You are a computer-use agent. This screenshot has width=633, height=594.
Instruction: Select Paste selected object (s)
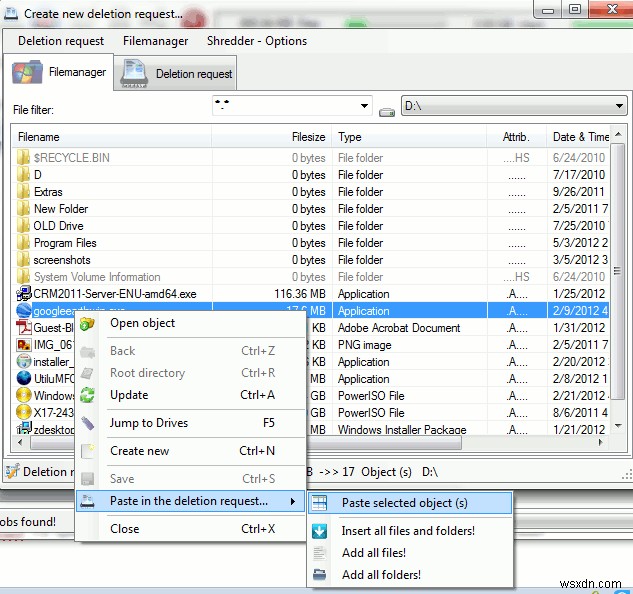tap(411, 503)
